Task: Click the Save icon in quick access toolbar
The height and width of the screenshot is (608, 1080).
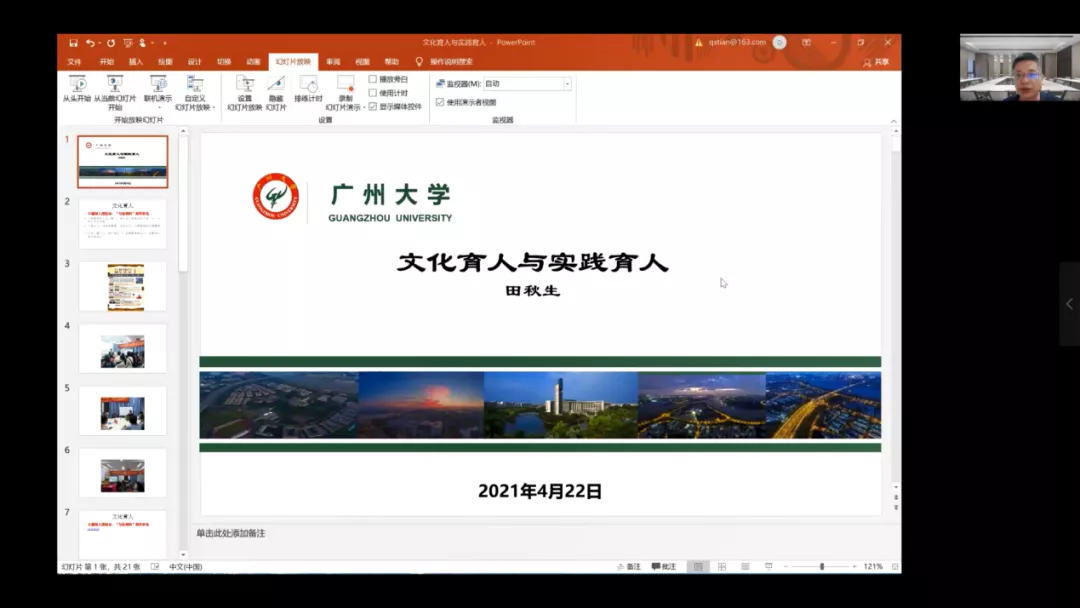Action: (74, 43)
